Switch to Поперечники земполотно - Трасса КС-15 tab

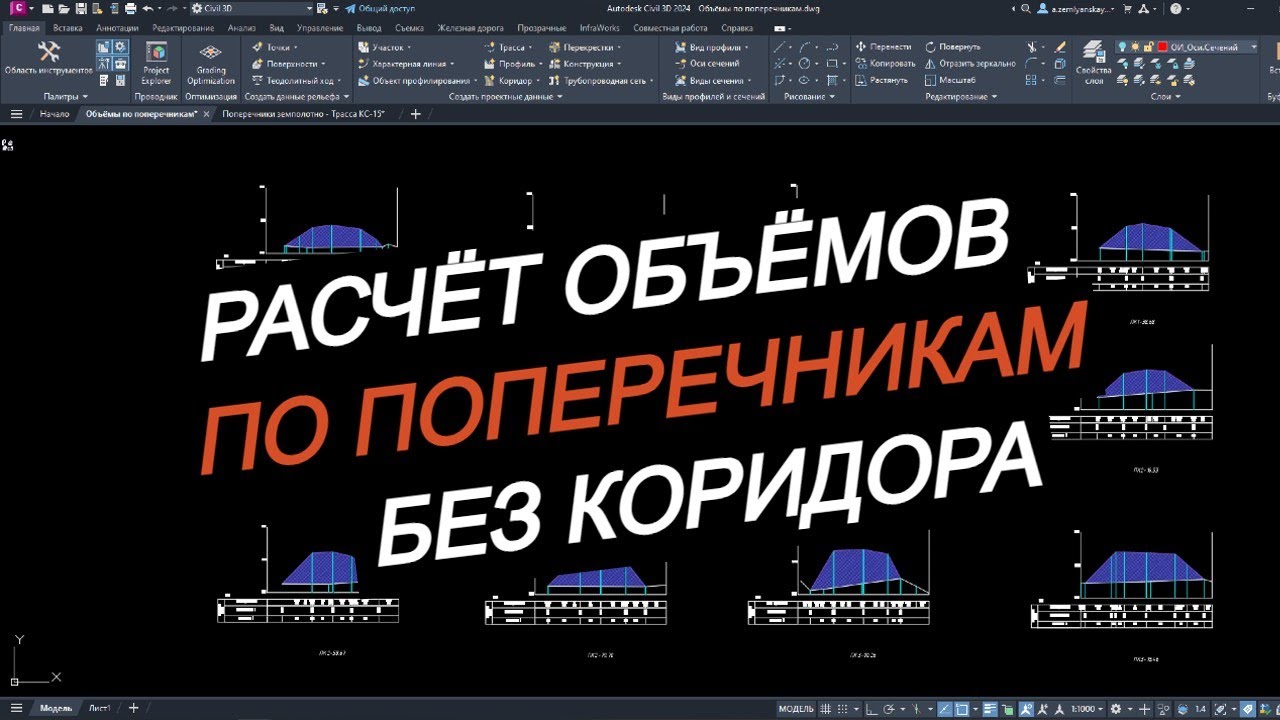[x=304, y=114]
